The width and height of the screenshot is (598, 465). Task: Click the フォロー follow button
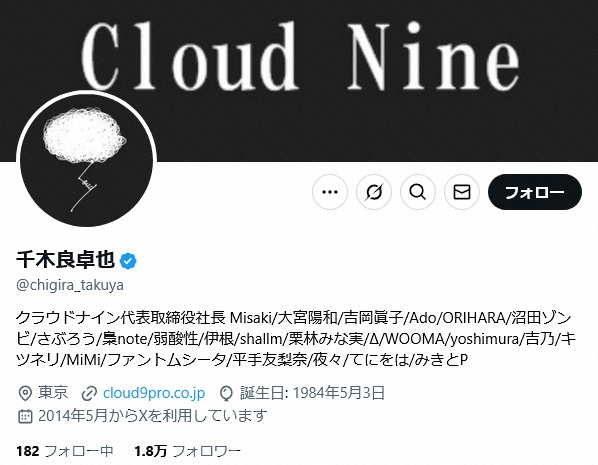click(535, 192)
